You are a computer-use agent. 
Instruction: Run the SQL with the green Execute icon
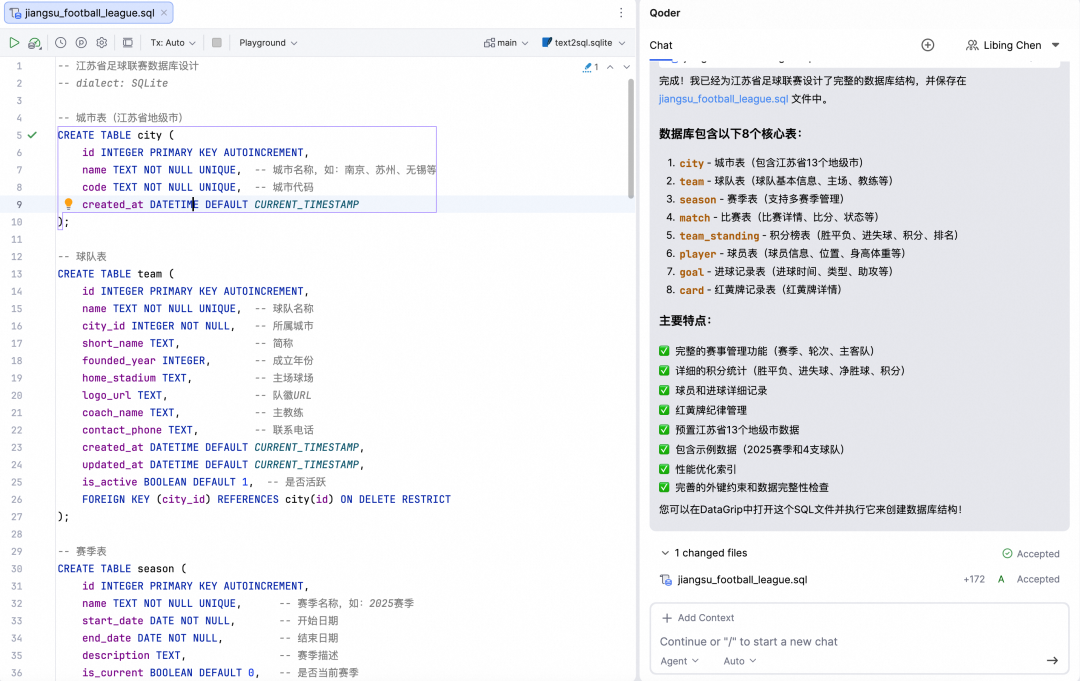[14, 43]
